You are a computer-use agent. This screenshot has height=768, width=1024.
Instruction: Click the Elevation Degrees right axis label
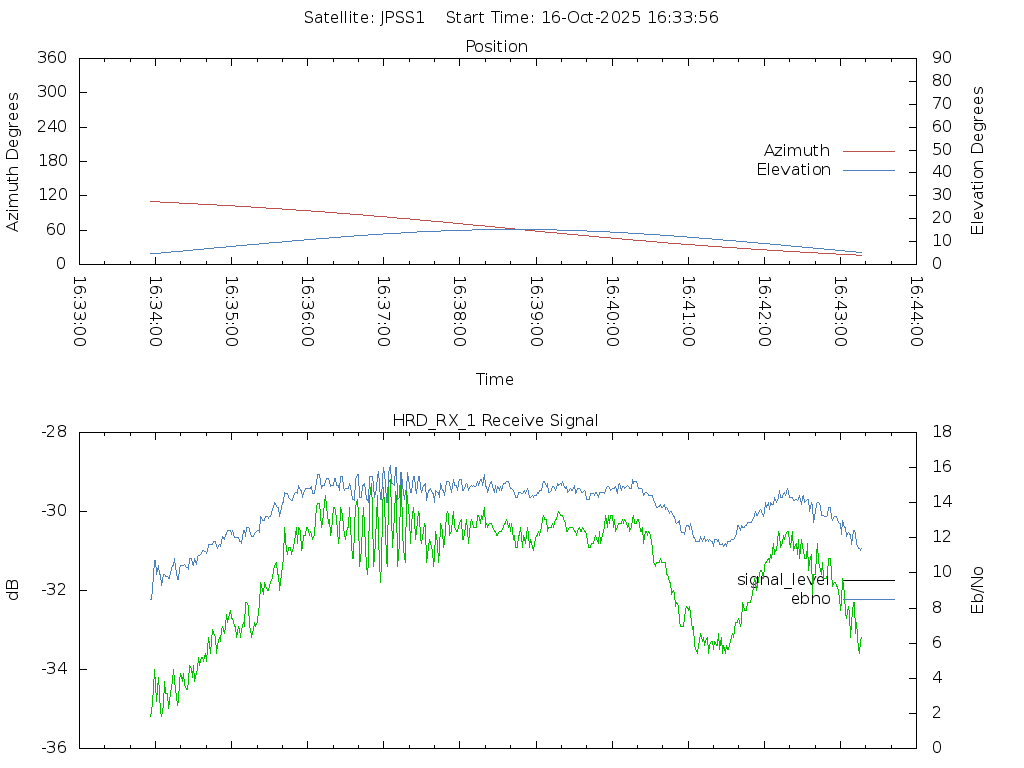tap(978, 161)
